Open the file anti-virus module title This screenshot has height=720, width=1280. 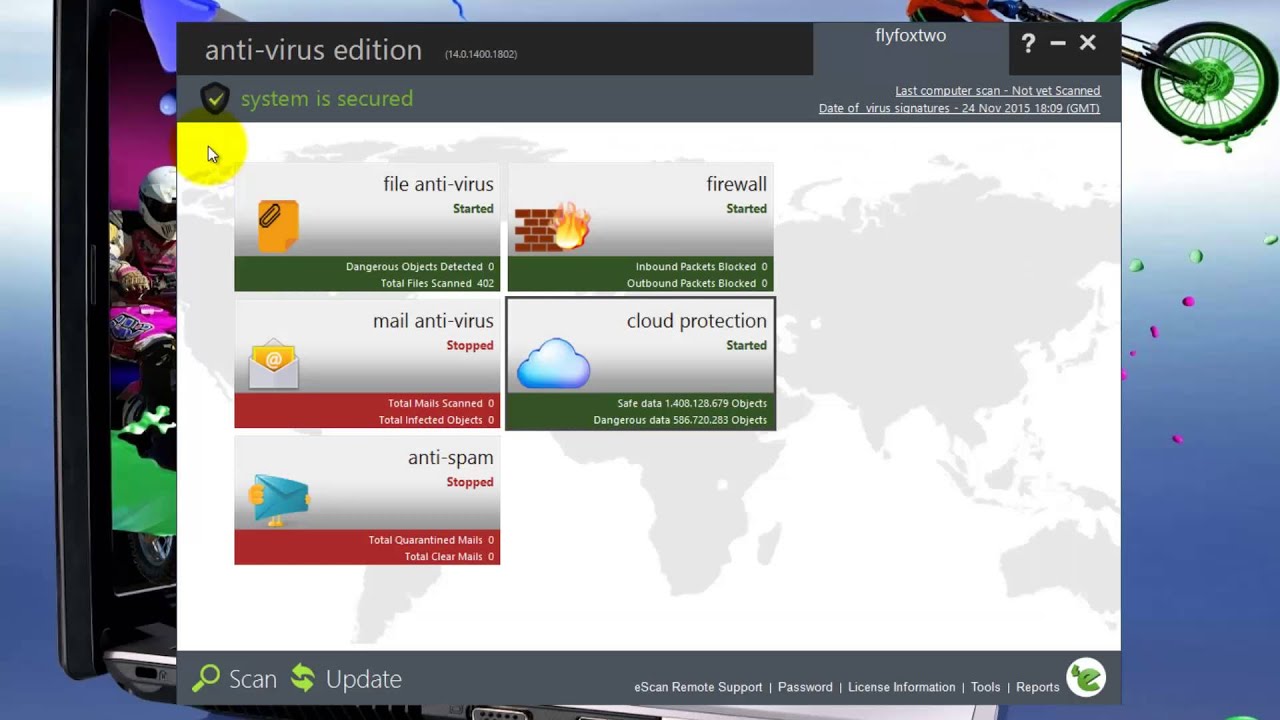438,184
